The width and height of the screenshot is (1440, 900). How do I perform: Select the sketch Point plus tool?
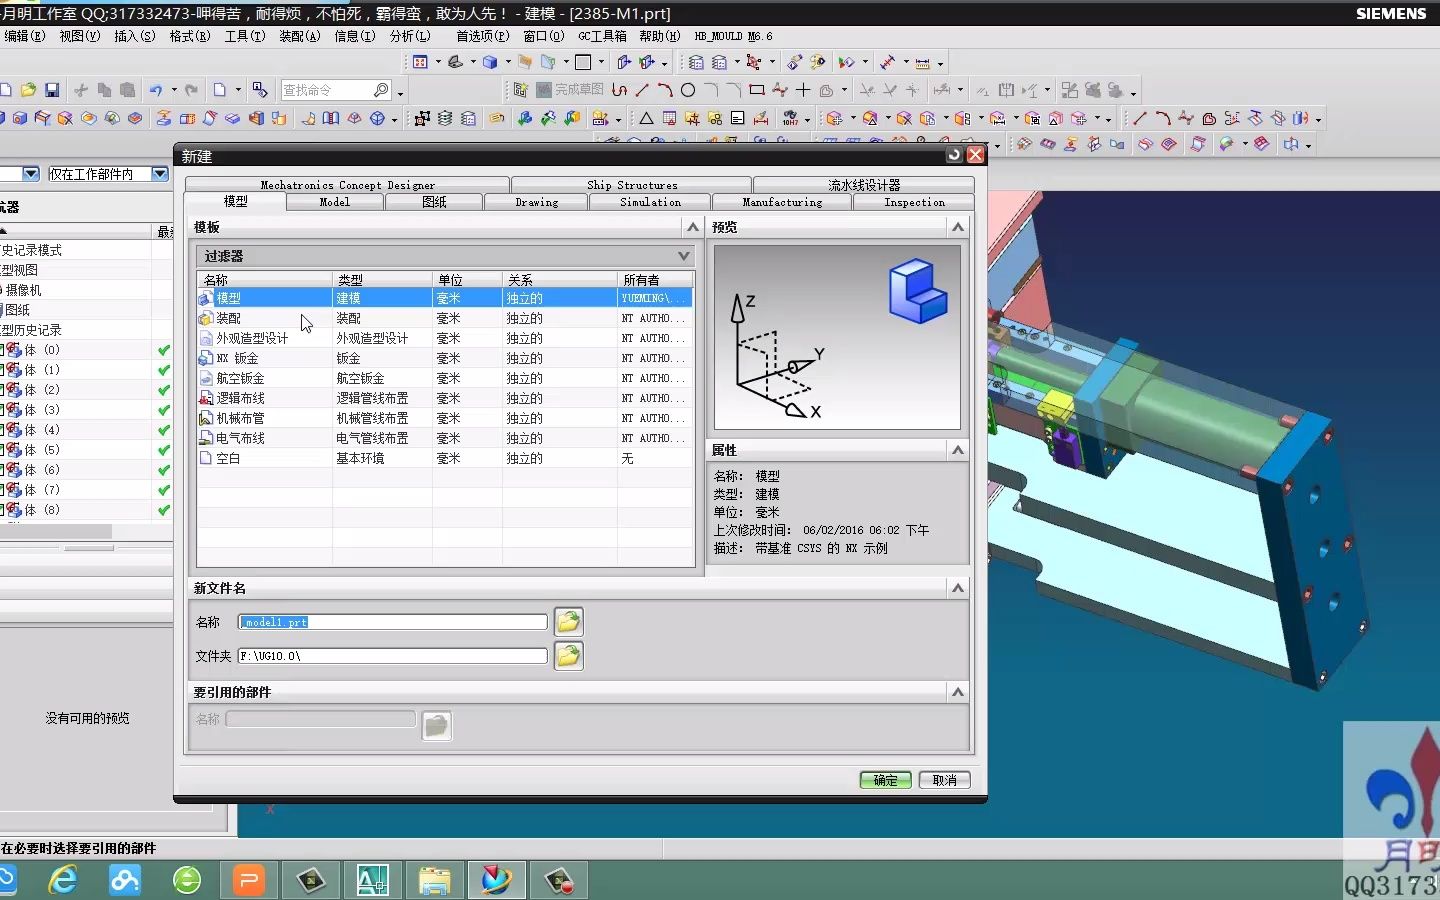point(803,90)
